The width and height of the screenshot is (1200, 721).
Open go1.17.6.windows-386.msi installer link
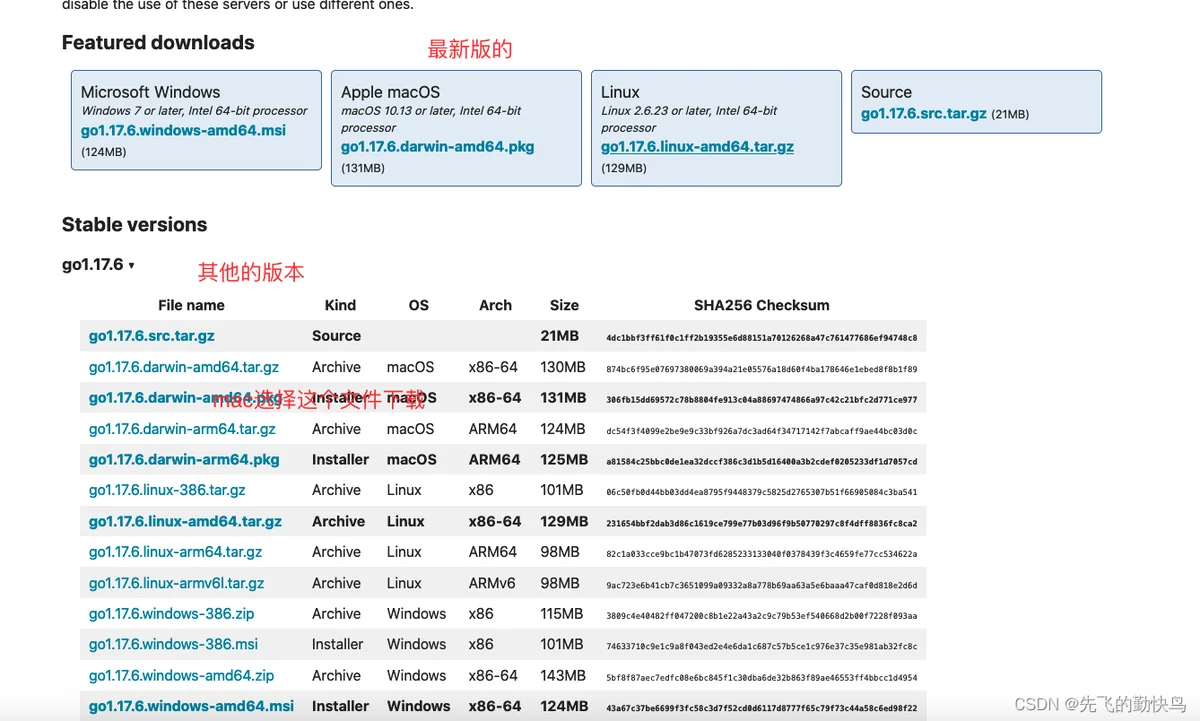coord(173,644)
